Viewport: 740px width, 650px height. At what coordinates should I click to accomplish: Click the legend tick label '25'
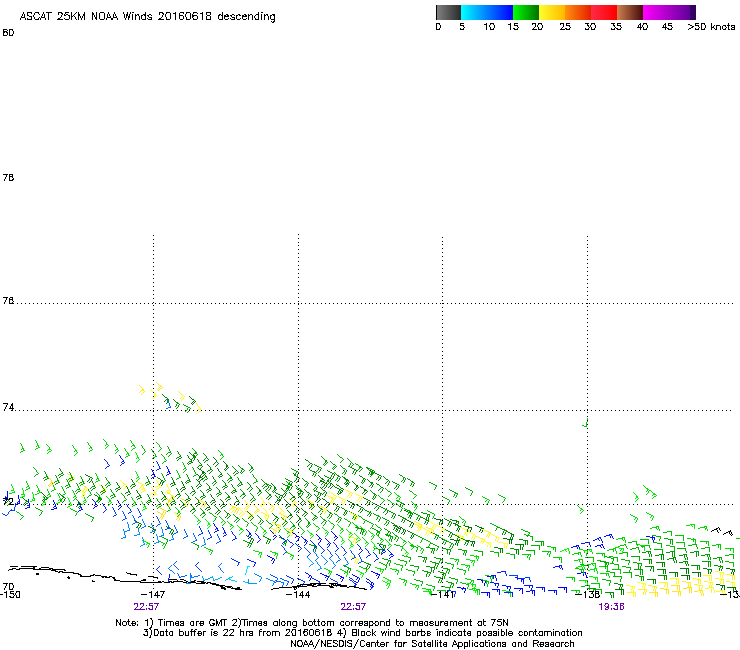(x=565, y=27)
